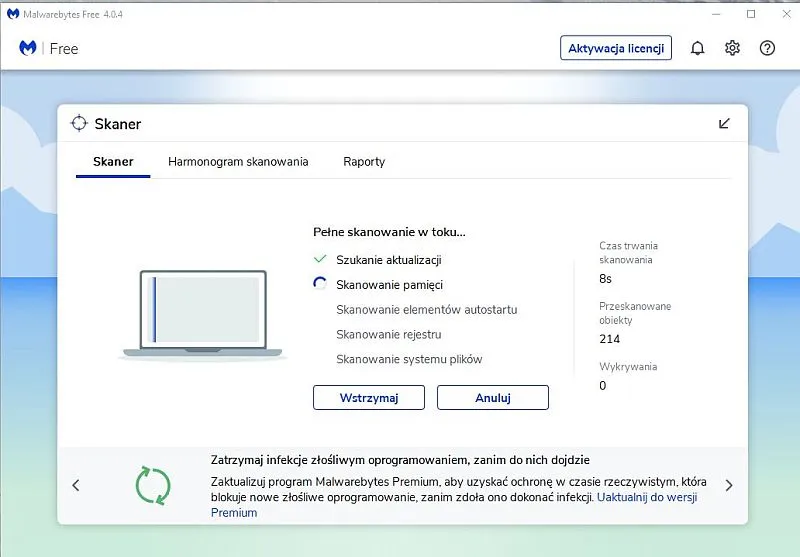Viewport: 800px width, 557px height.
Task: Click the Skanowanie systemu plików step
Action: 409,359
